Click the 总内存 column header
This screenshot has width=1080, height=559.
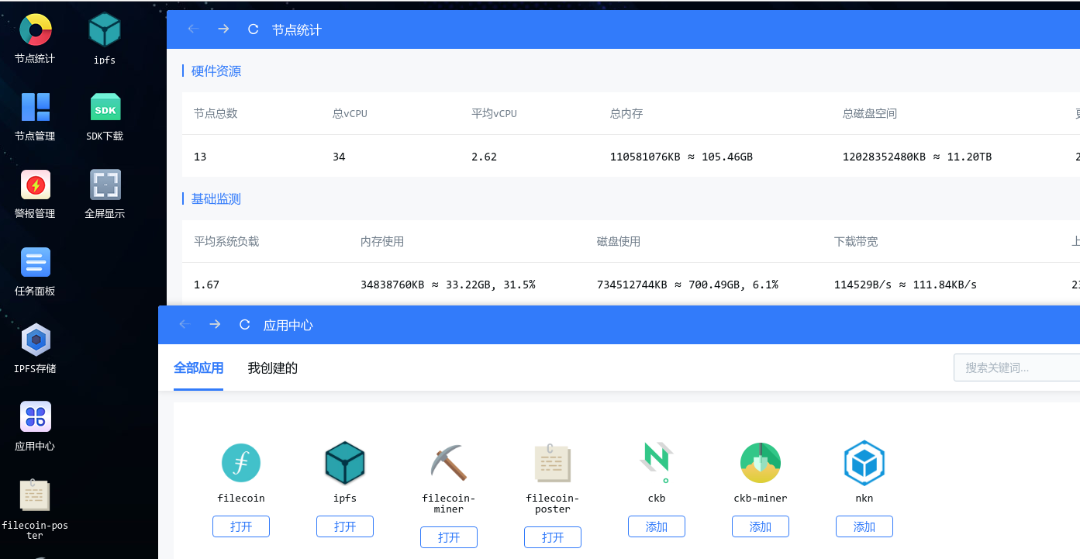coord(627,114)
